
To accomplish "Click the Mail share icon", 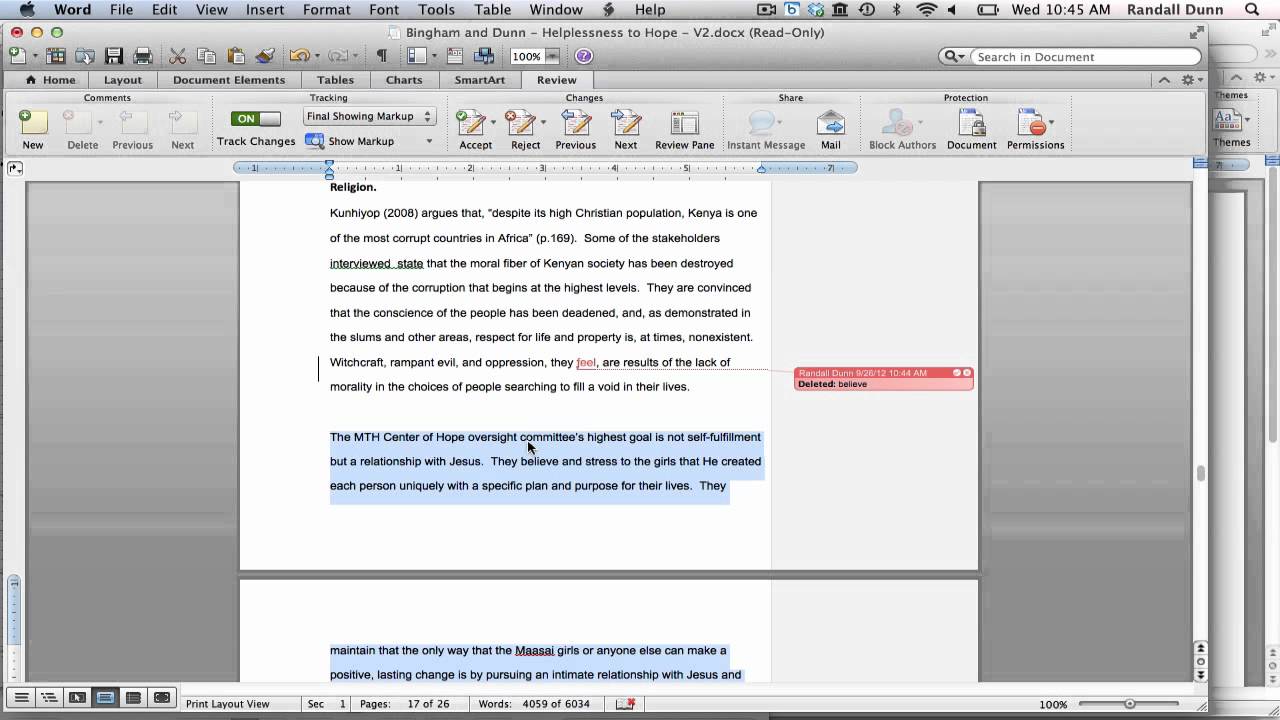I will [831, 129].
